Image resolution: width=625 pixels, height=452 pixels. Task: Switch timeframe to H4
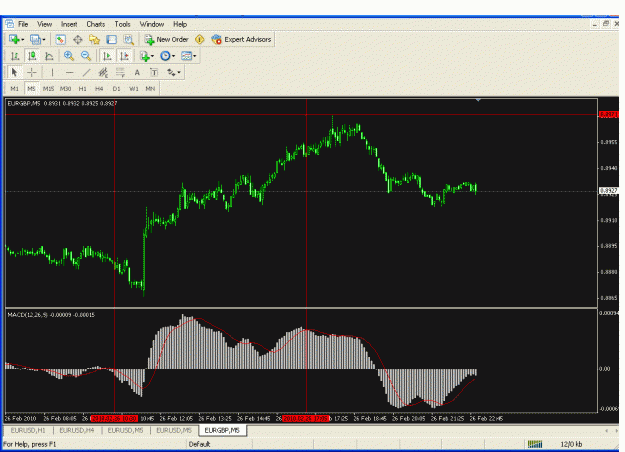tap(99, 88)
